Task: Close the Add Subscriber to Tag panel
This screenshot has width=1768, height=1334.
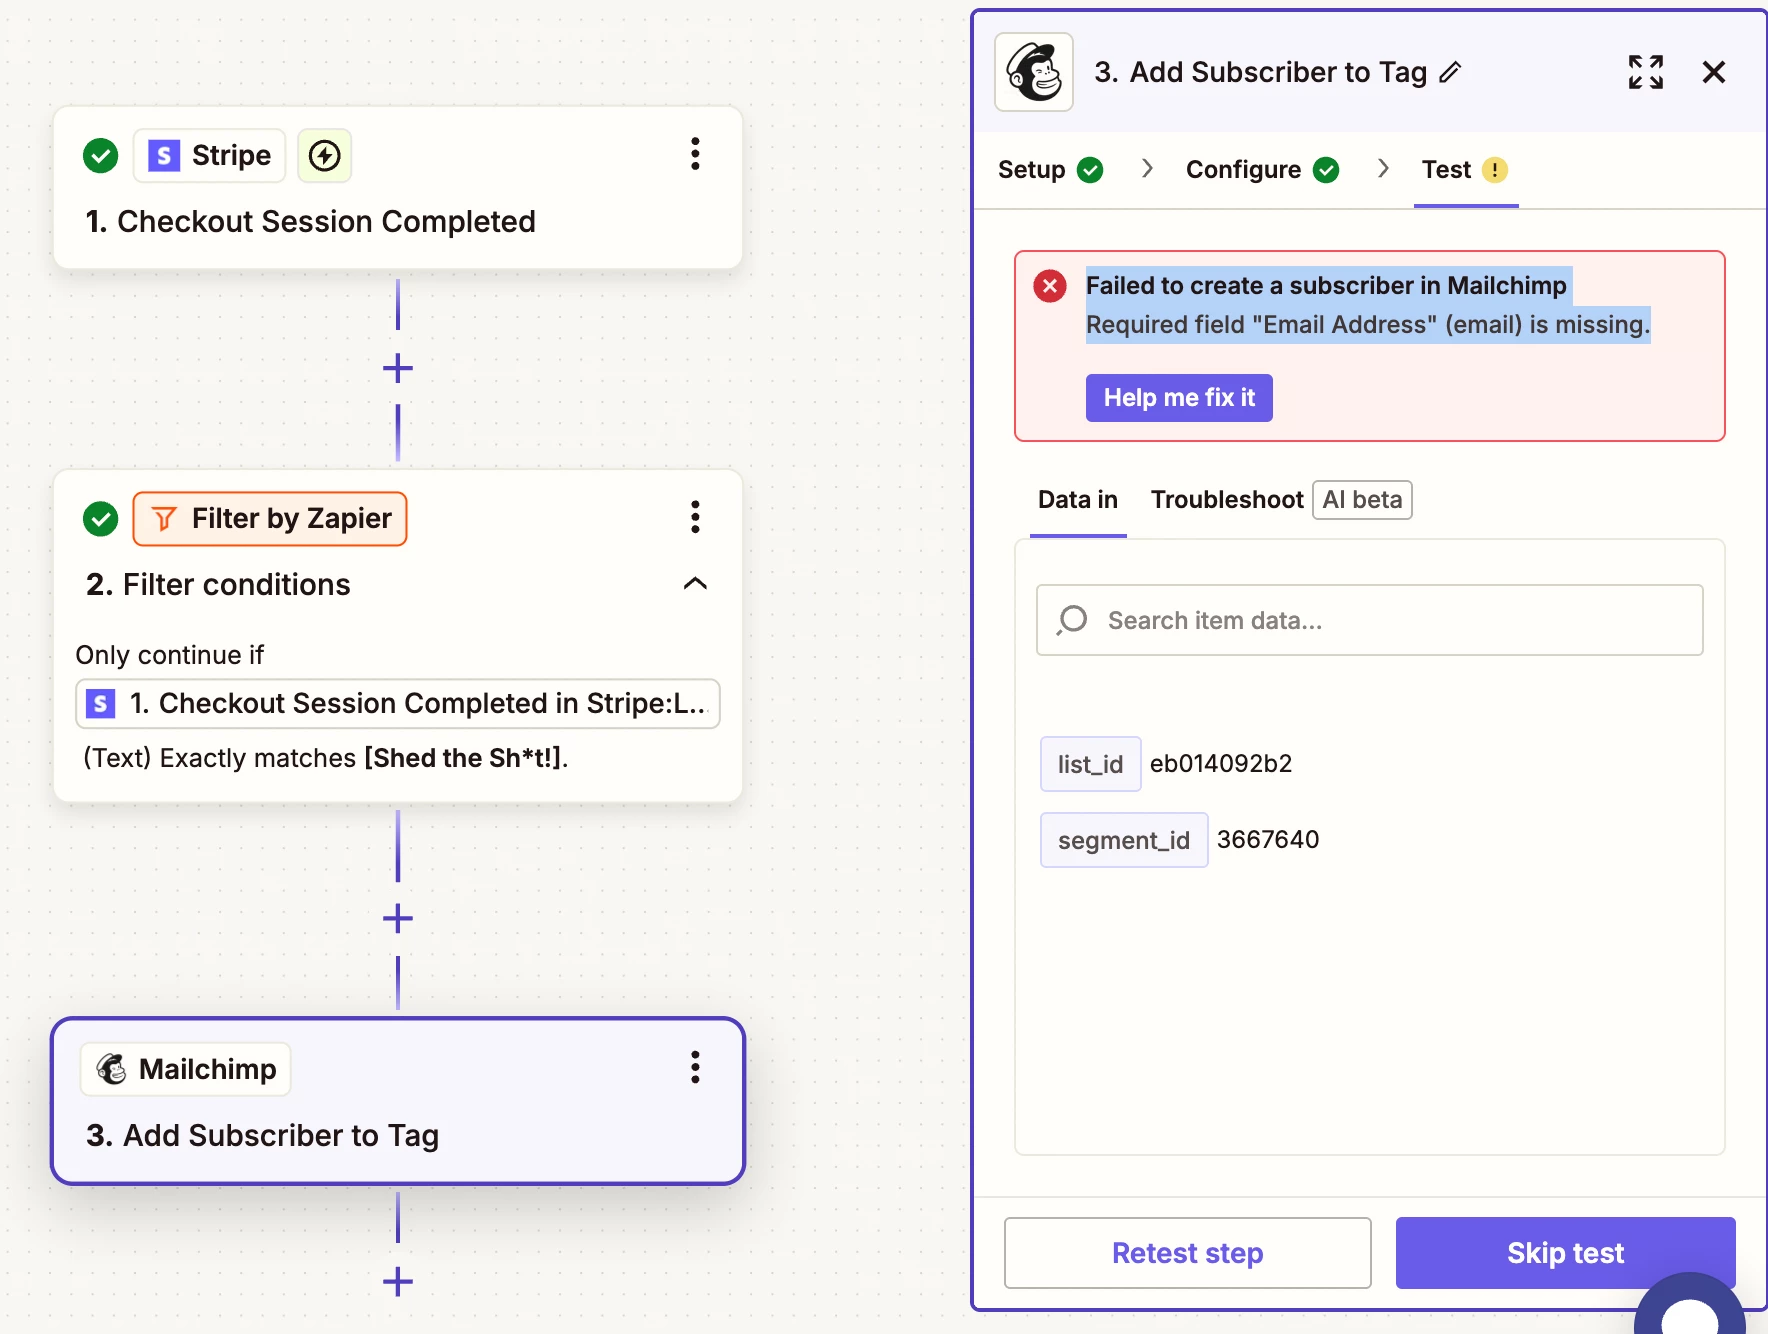Action: click(x=1714, y=72)
